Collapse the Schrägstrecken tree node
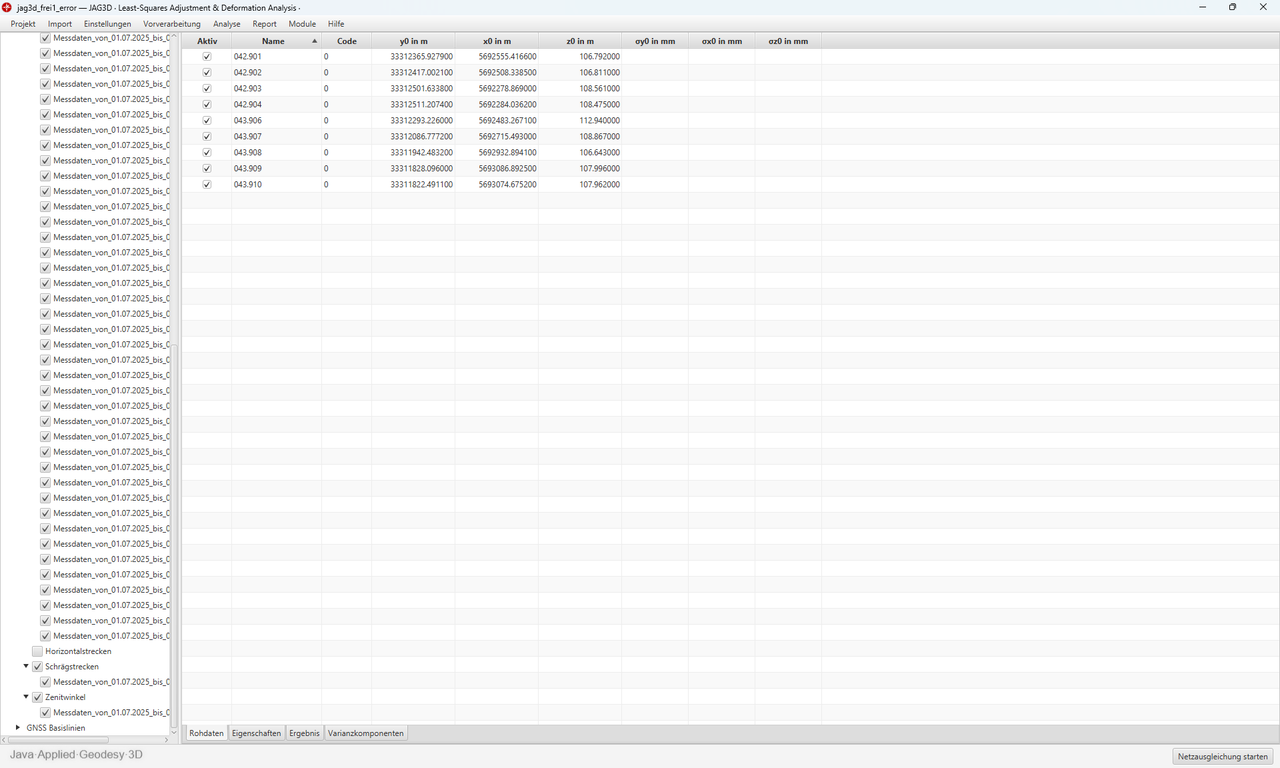 (26, 666)
